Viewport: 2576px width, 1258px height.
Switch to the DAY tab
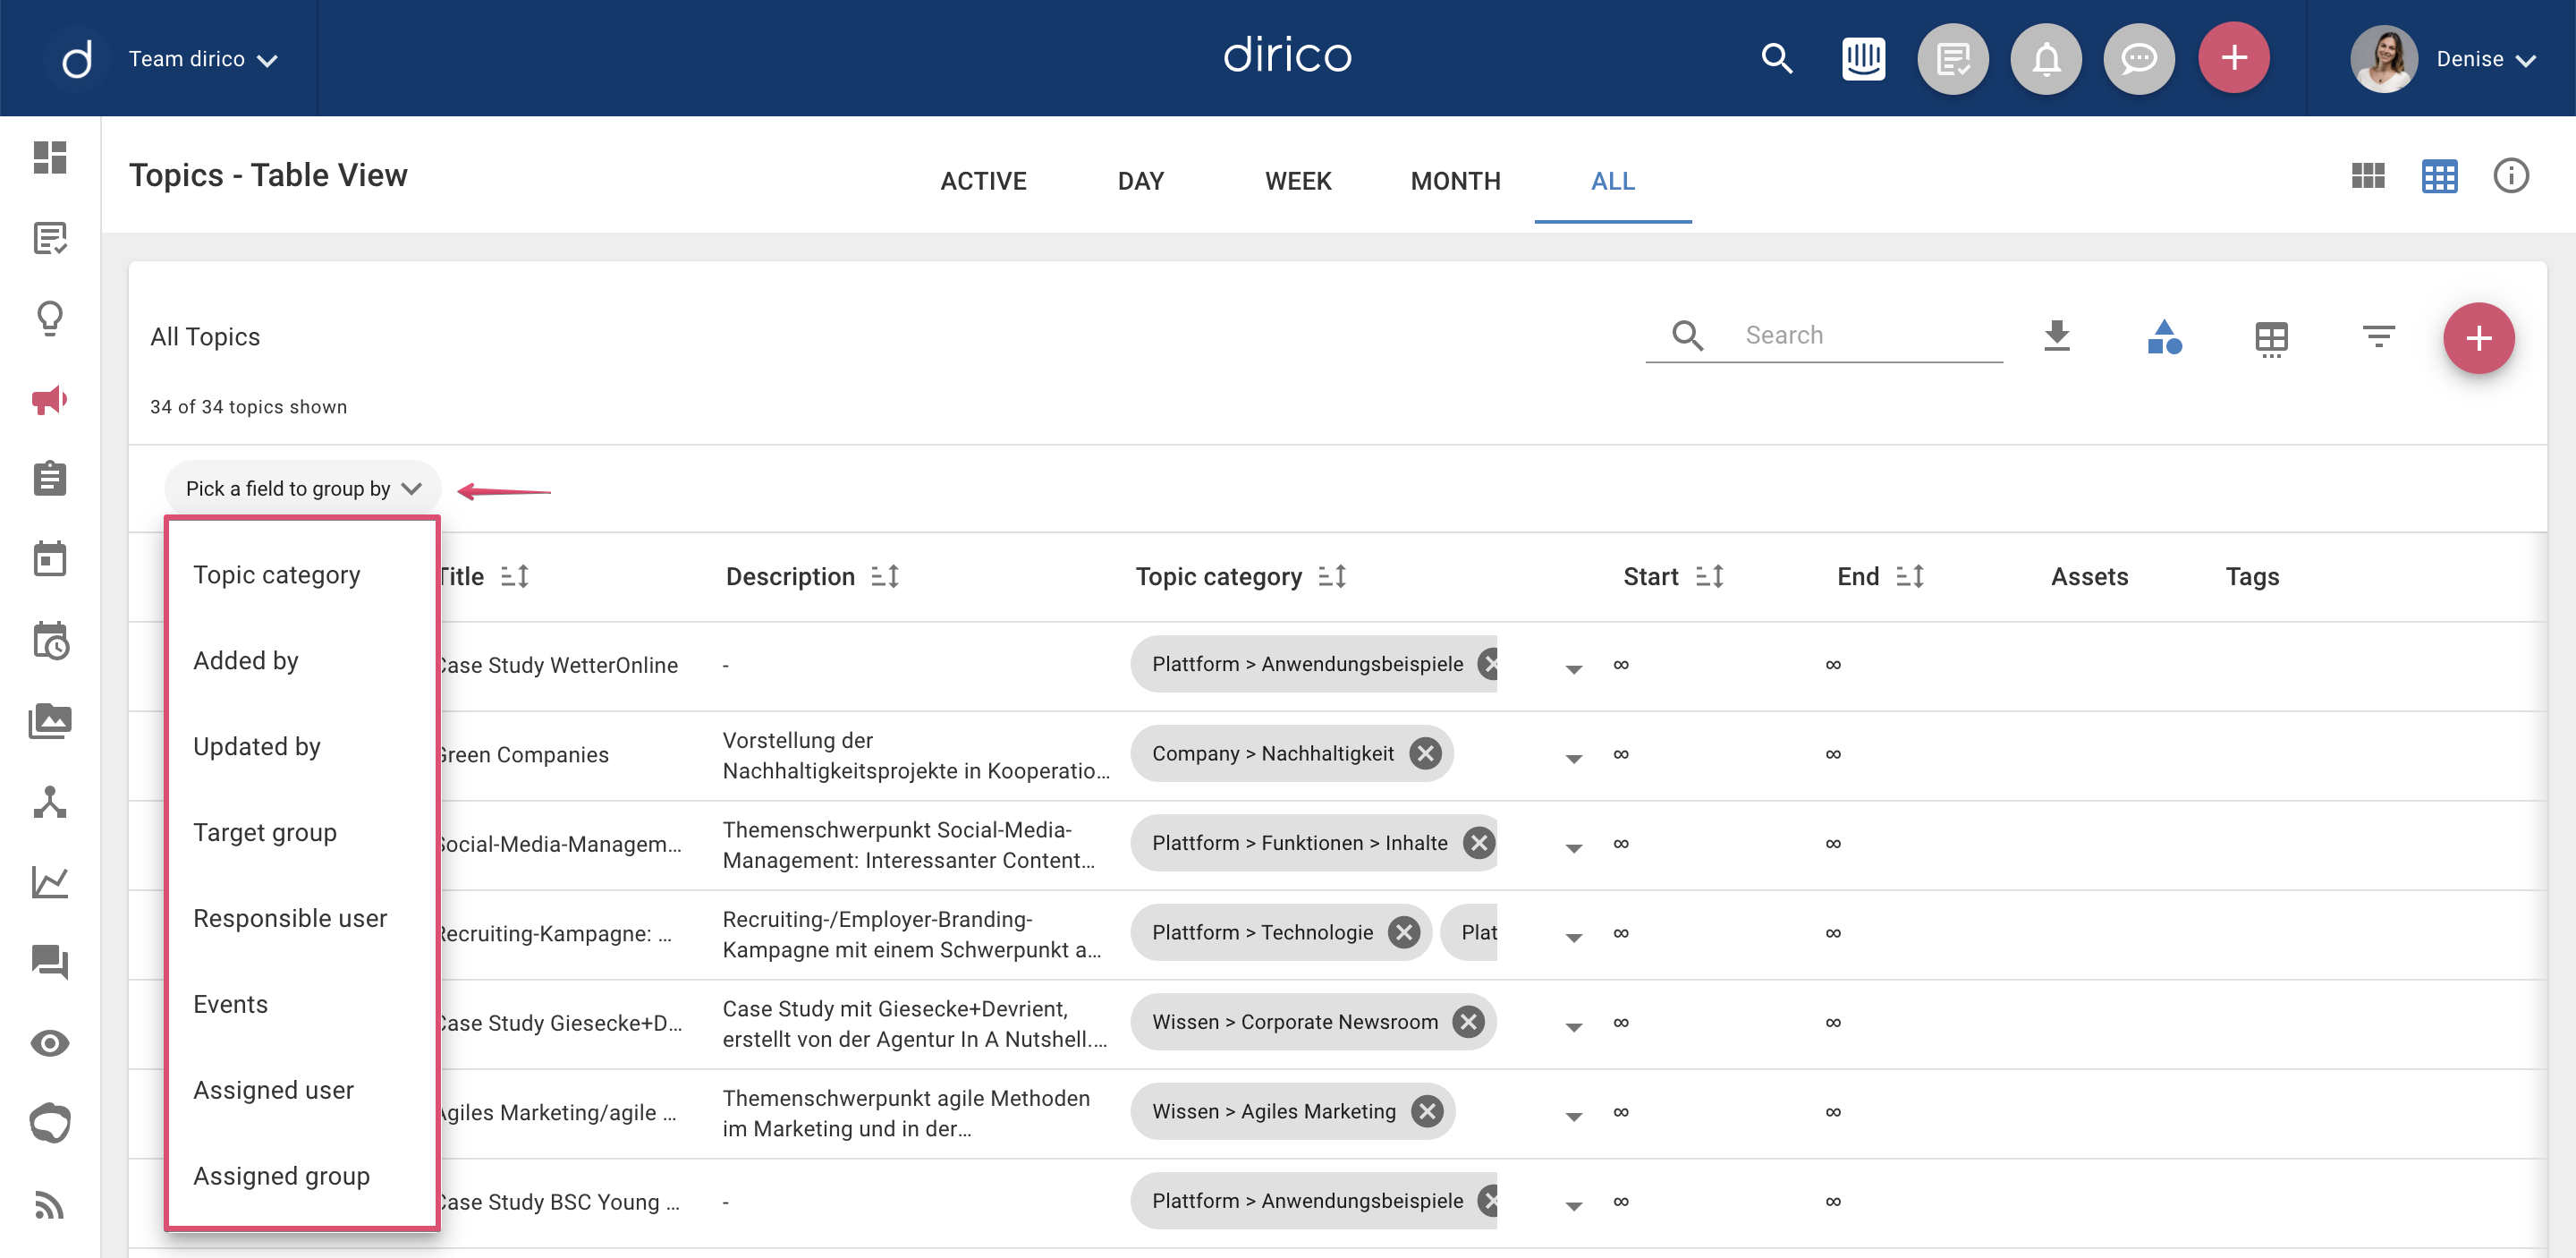[1141, 181]
